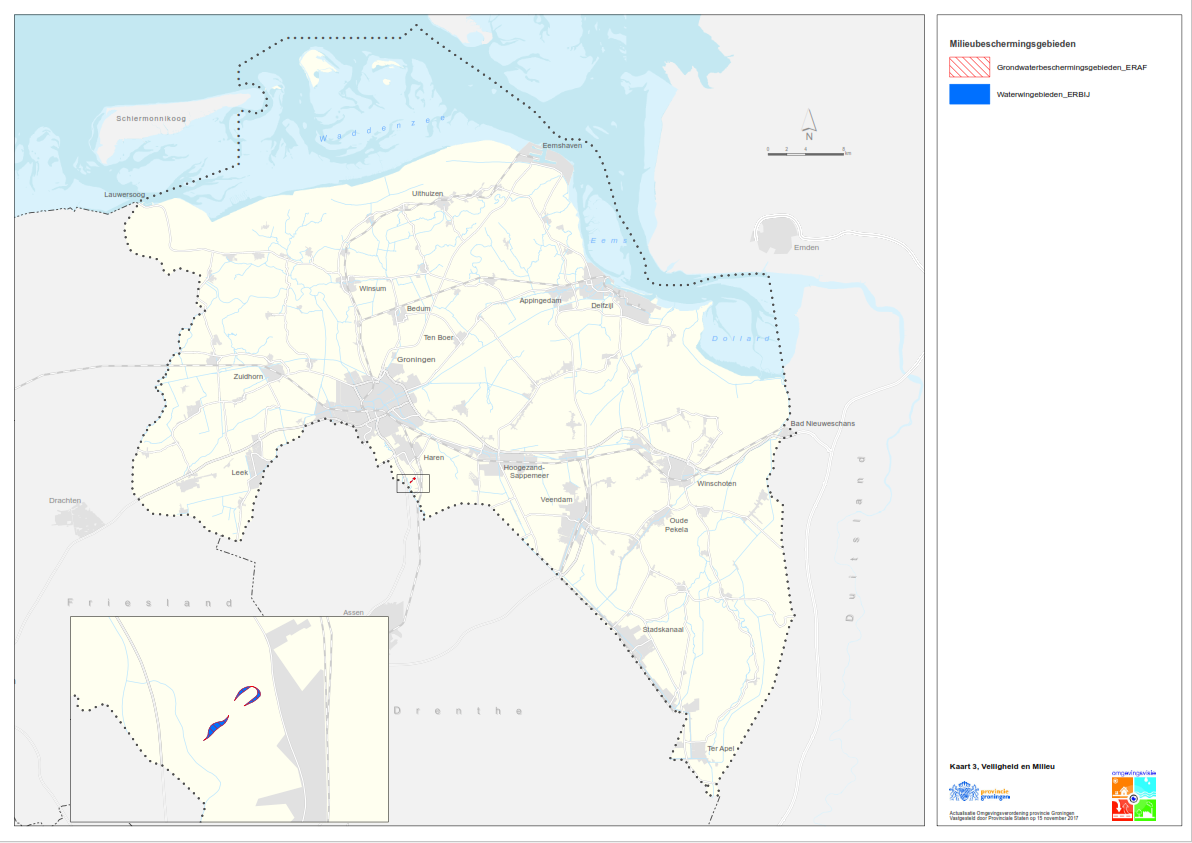Click the Eemshaven label on the map
Screen dimensions: 1192x843
561,145
